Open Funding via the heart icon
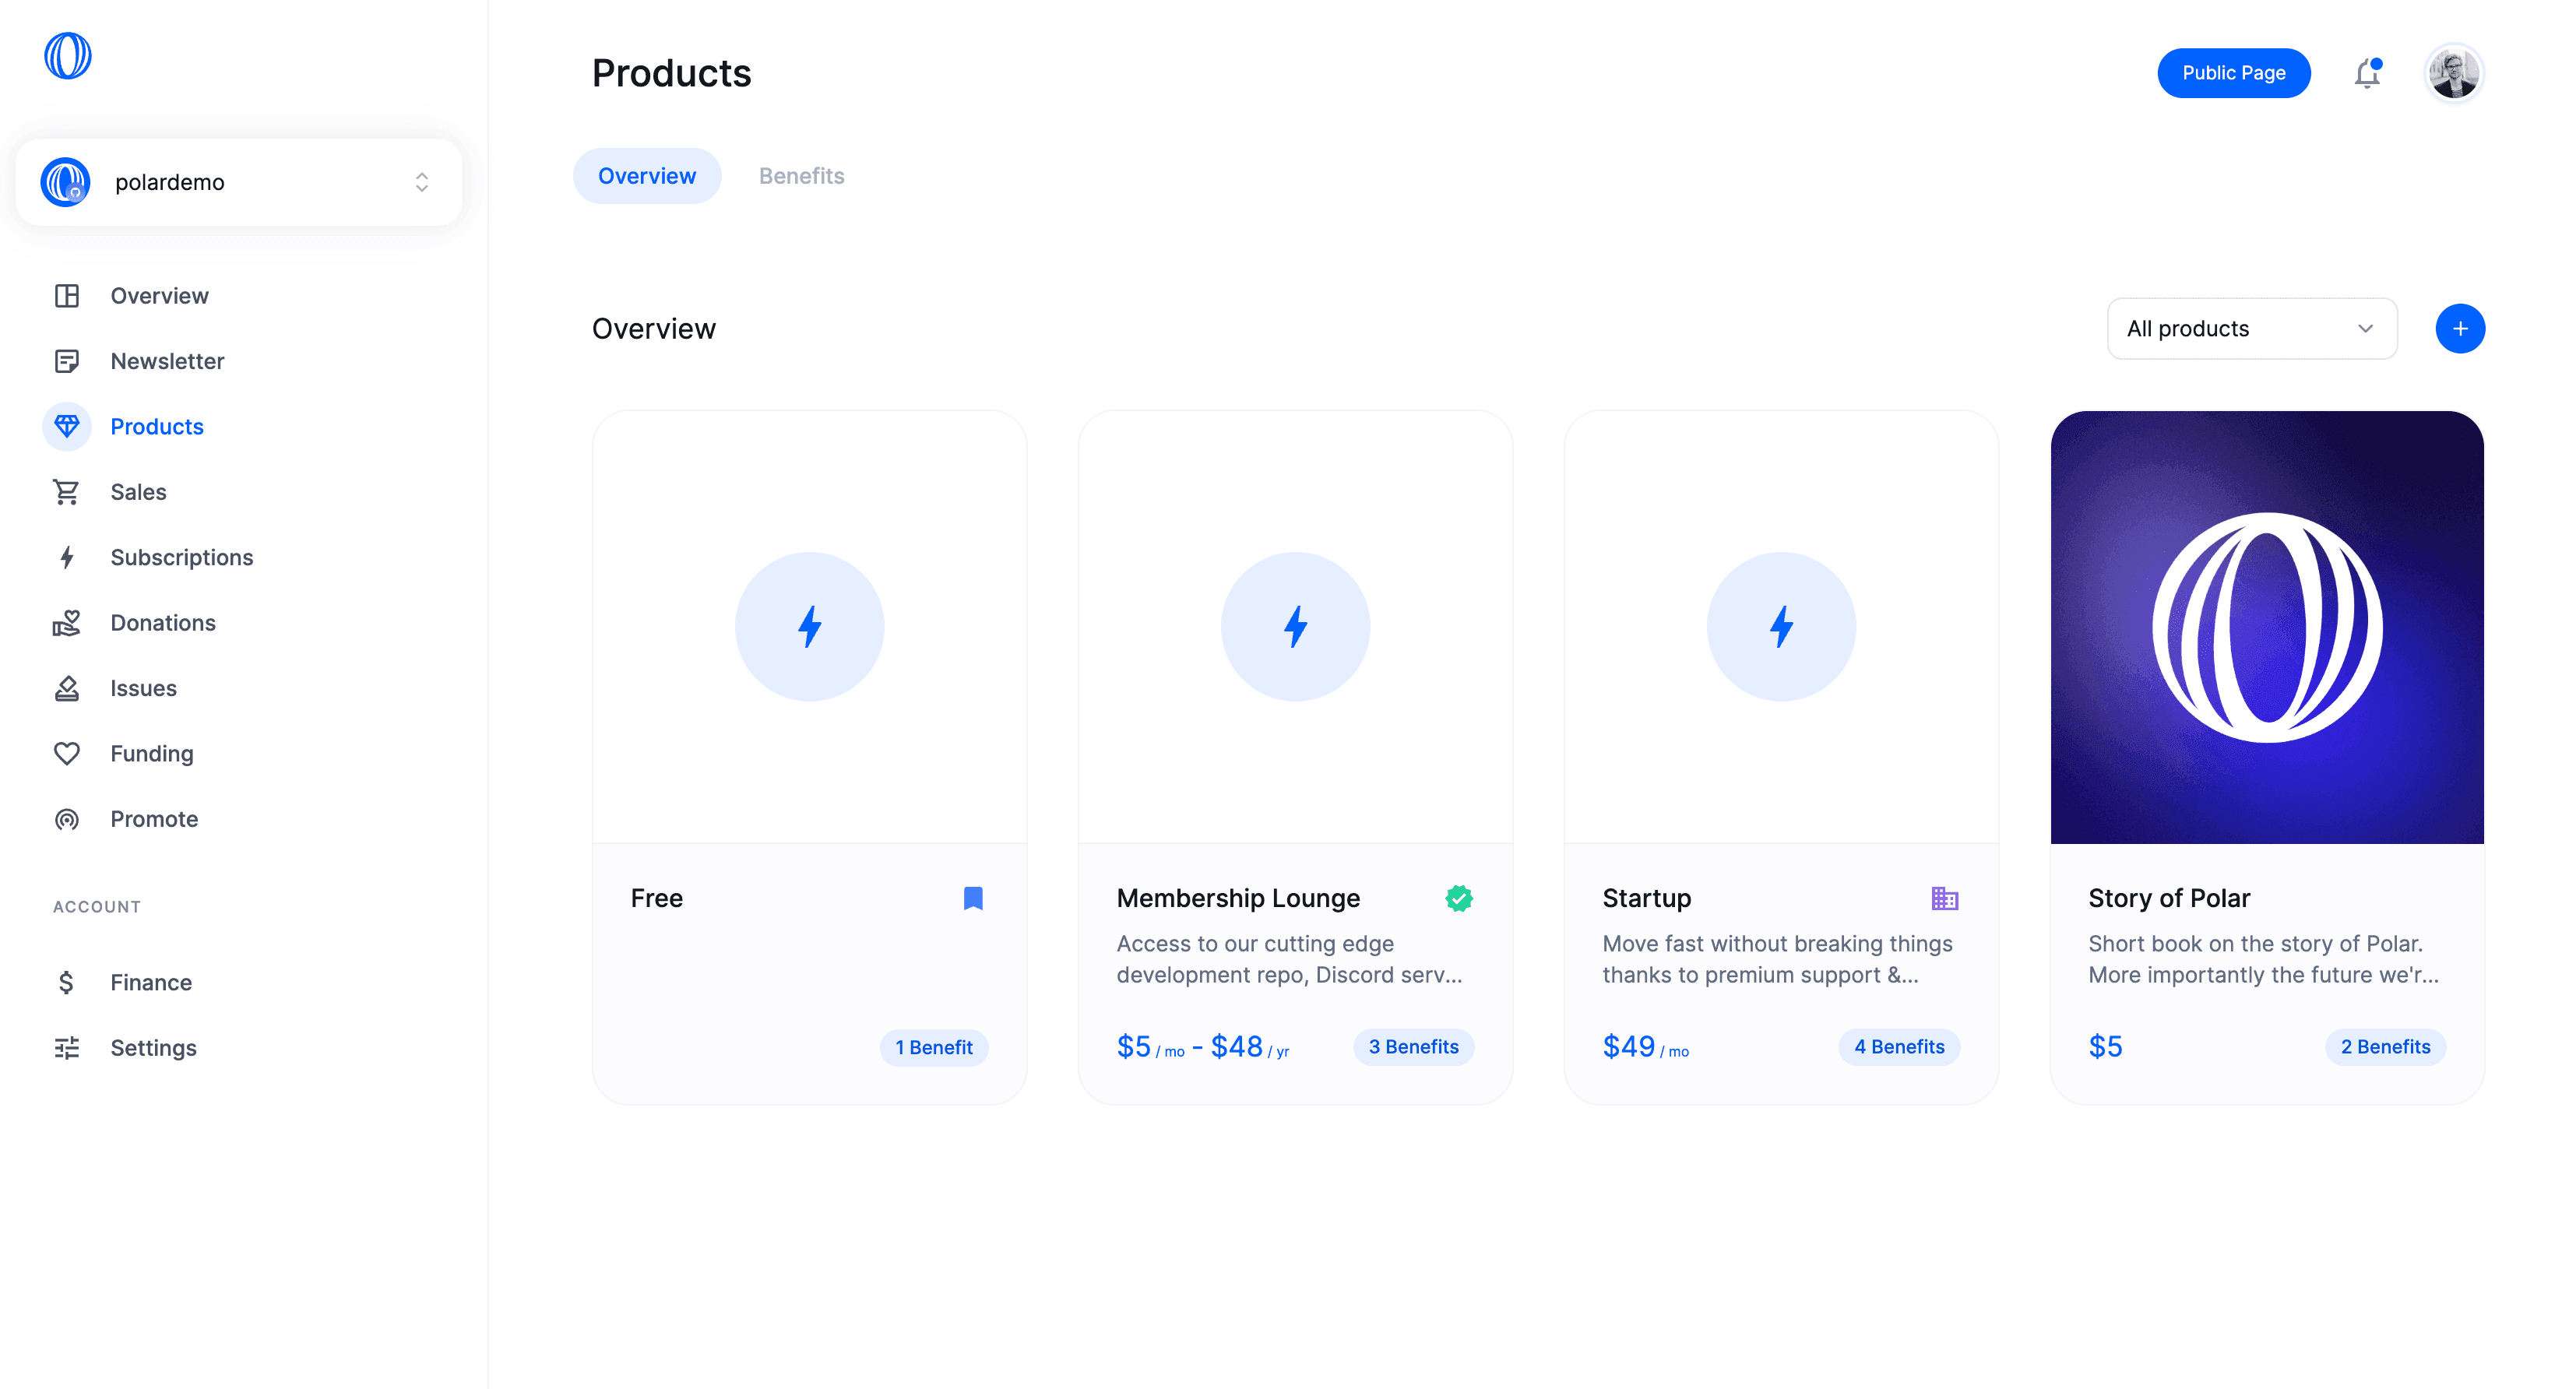The image size is (2576, 1389). [x=66, y=753]
